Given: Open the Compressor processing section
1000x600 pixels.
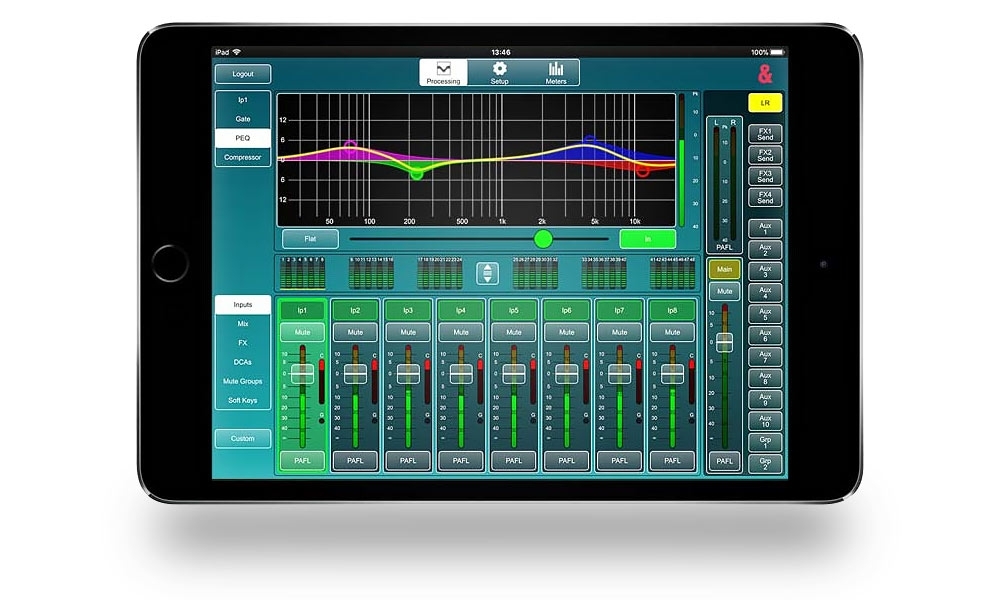Looking at the screenshot, I should pyautogui.click(x=242, y=157).
